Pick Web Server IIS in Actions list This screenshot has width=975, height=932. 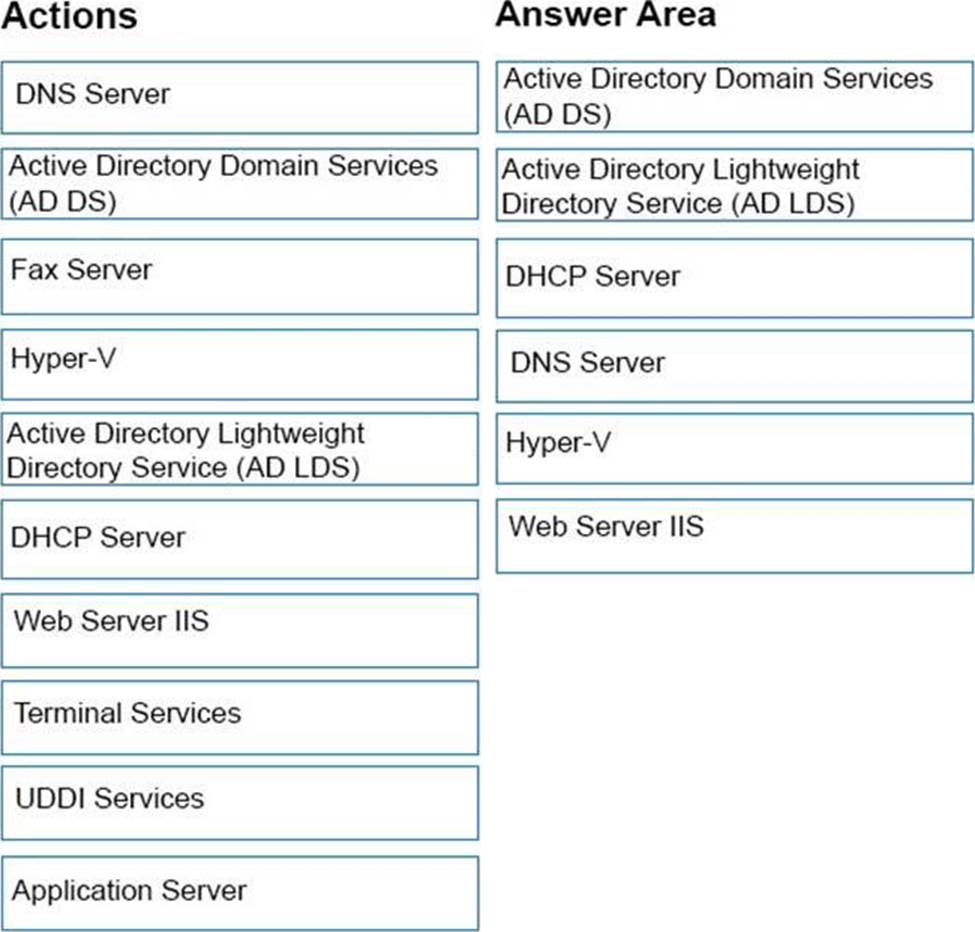pyautogui.click(x=239, y=630)
